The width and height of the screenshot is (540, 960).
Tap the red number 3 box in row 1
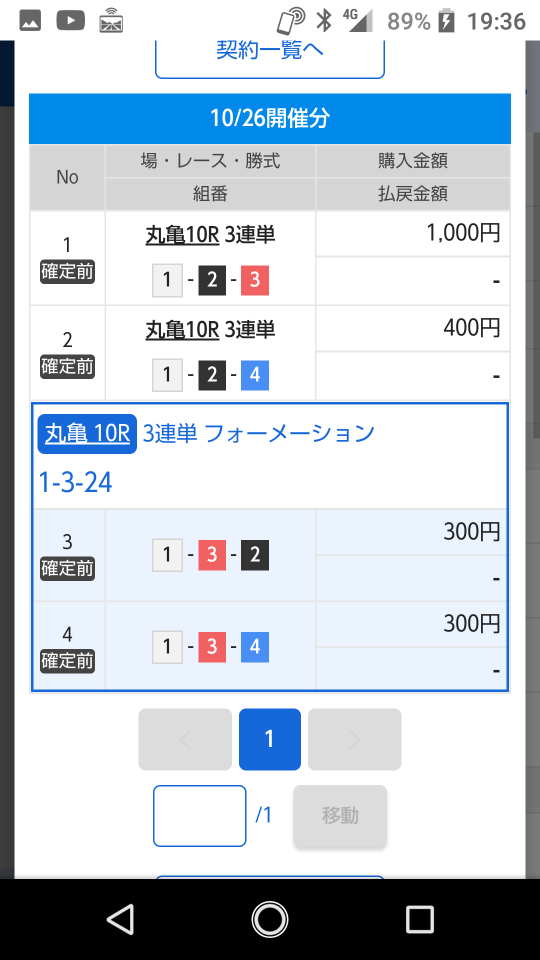255,280
